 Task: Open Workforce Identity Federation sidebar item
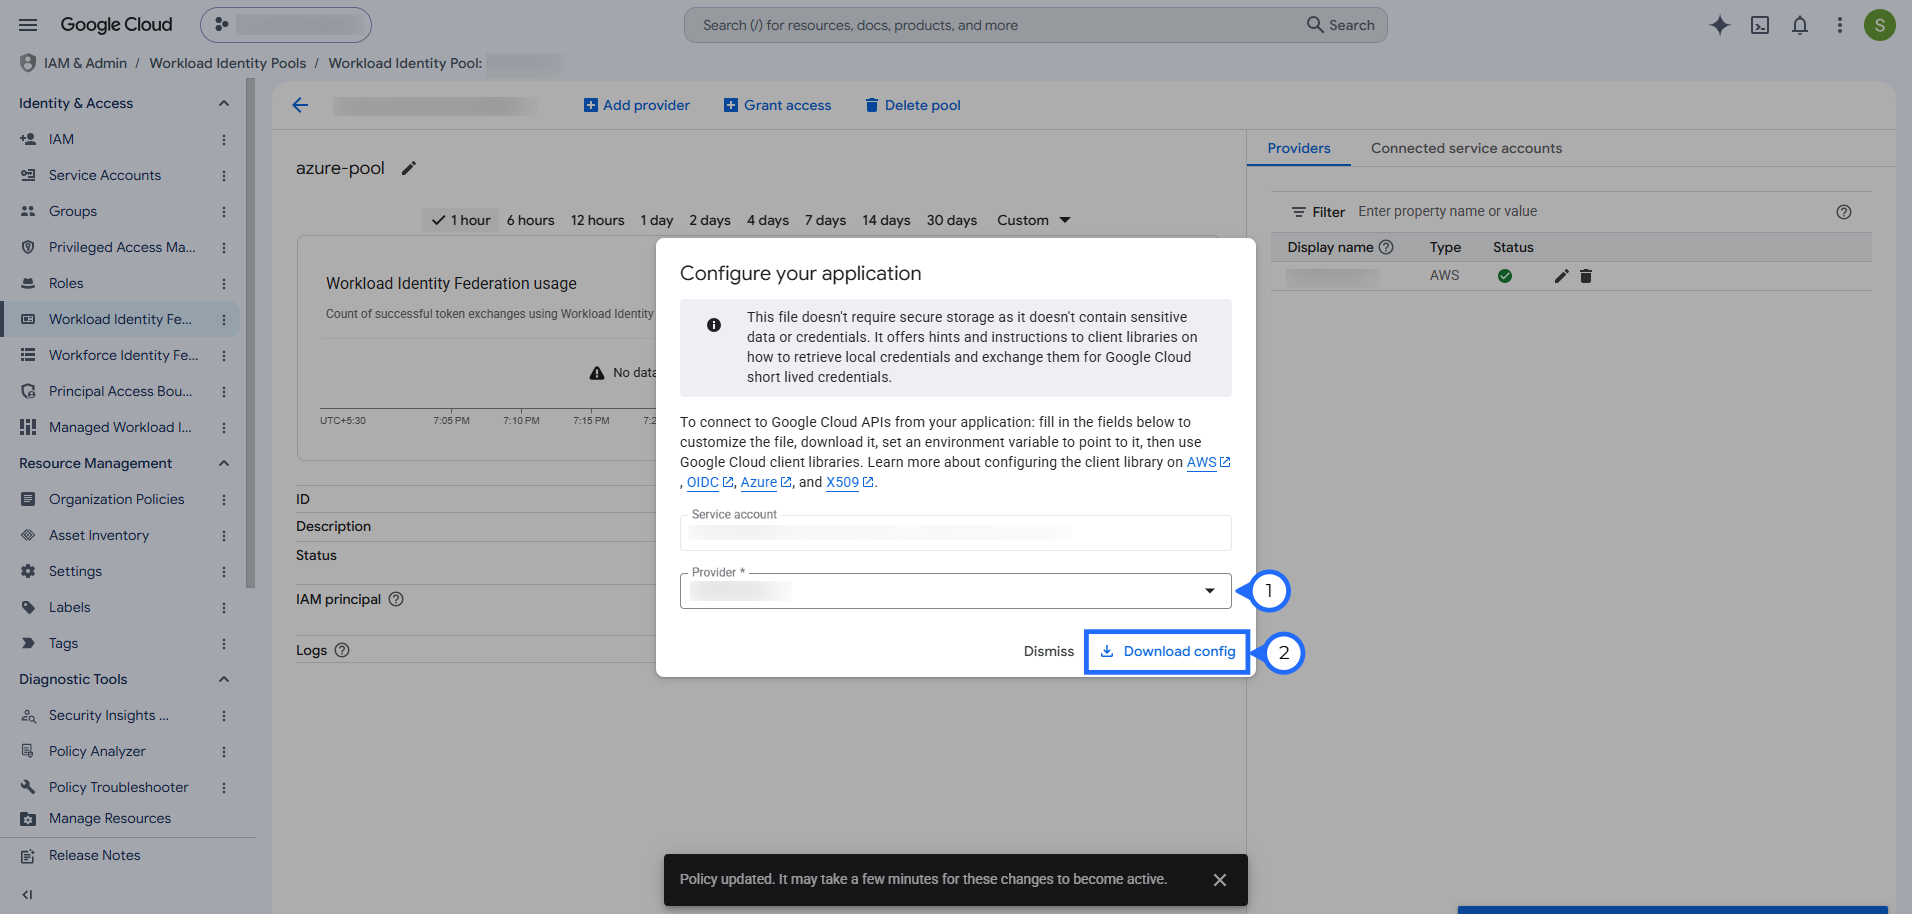click(x=123, y=355)
